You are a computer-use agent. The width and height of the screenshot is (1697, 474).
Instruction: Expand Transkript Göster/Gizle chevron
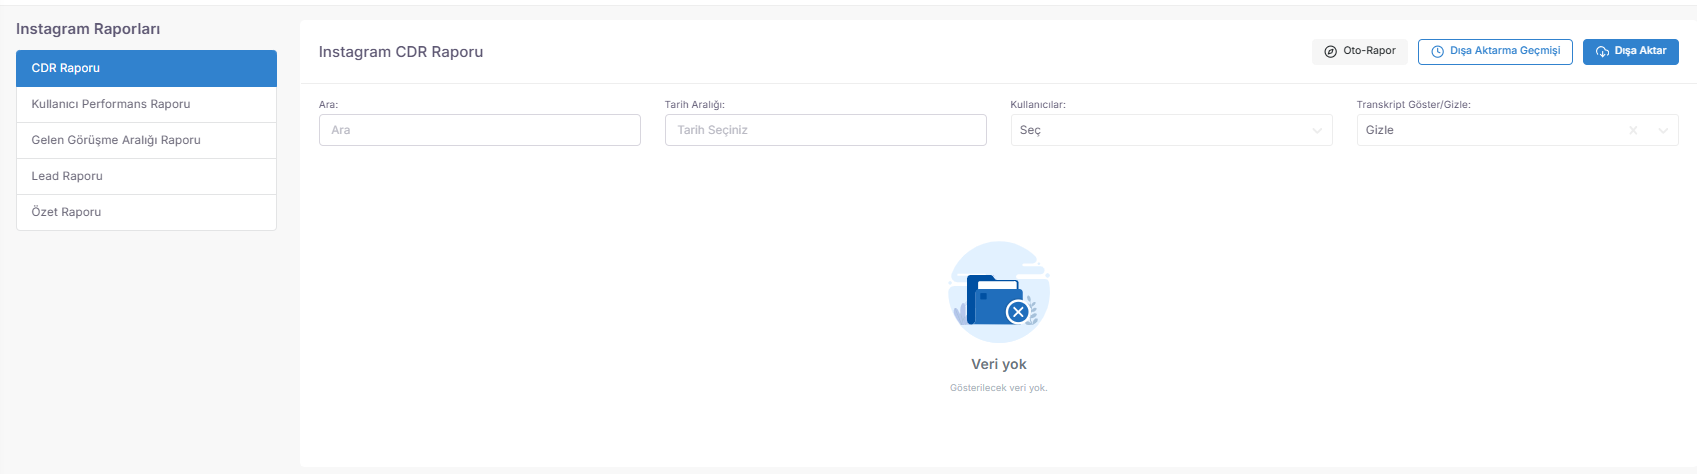(1664, 131)
